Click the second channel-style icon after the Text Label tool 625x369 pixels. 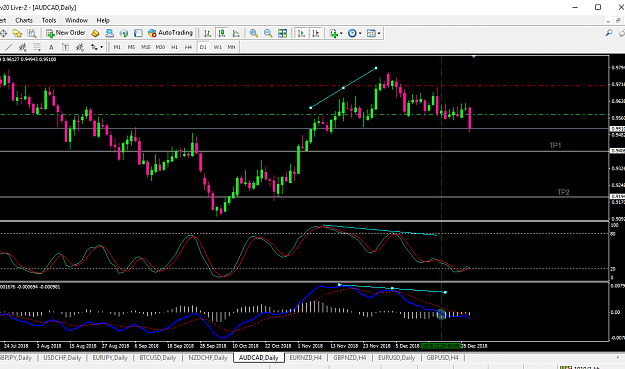click(x=80, y=47)
